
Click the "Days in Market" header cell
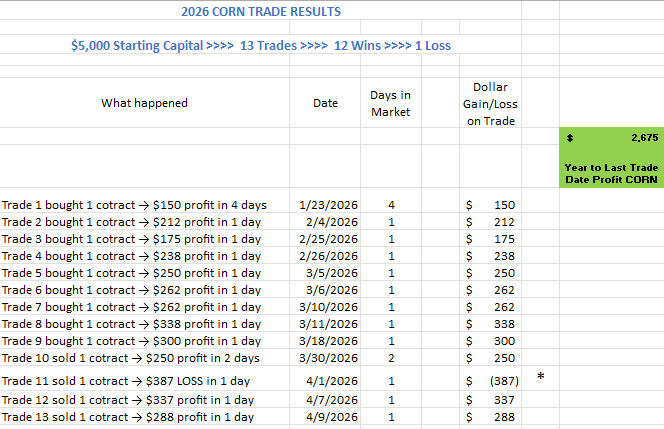point(391,103)
